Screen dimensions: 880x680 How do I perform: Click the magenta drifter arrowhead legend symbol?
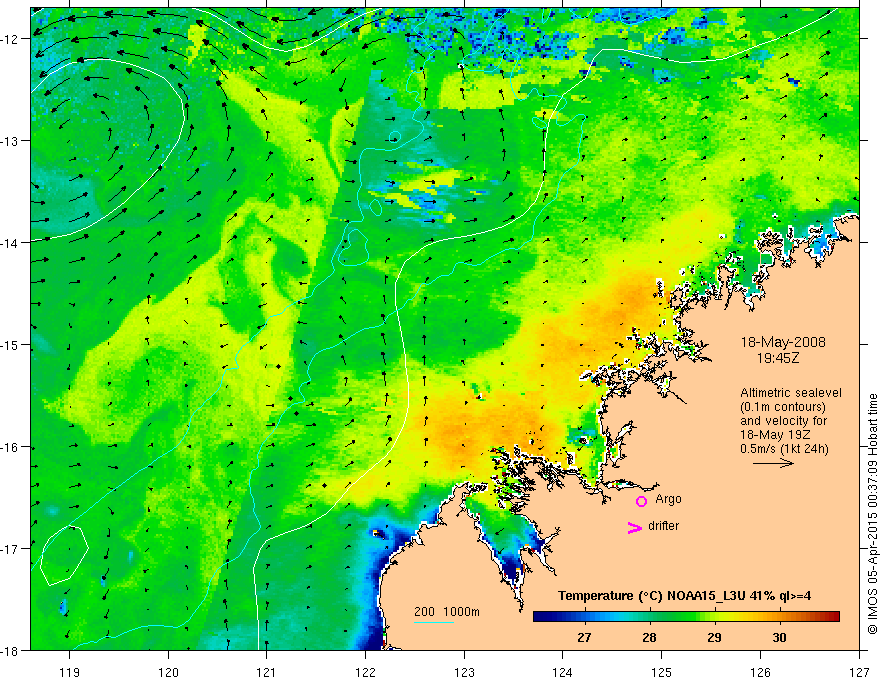tap(635, 527)
